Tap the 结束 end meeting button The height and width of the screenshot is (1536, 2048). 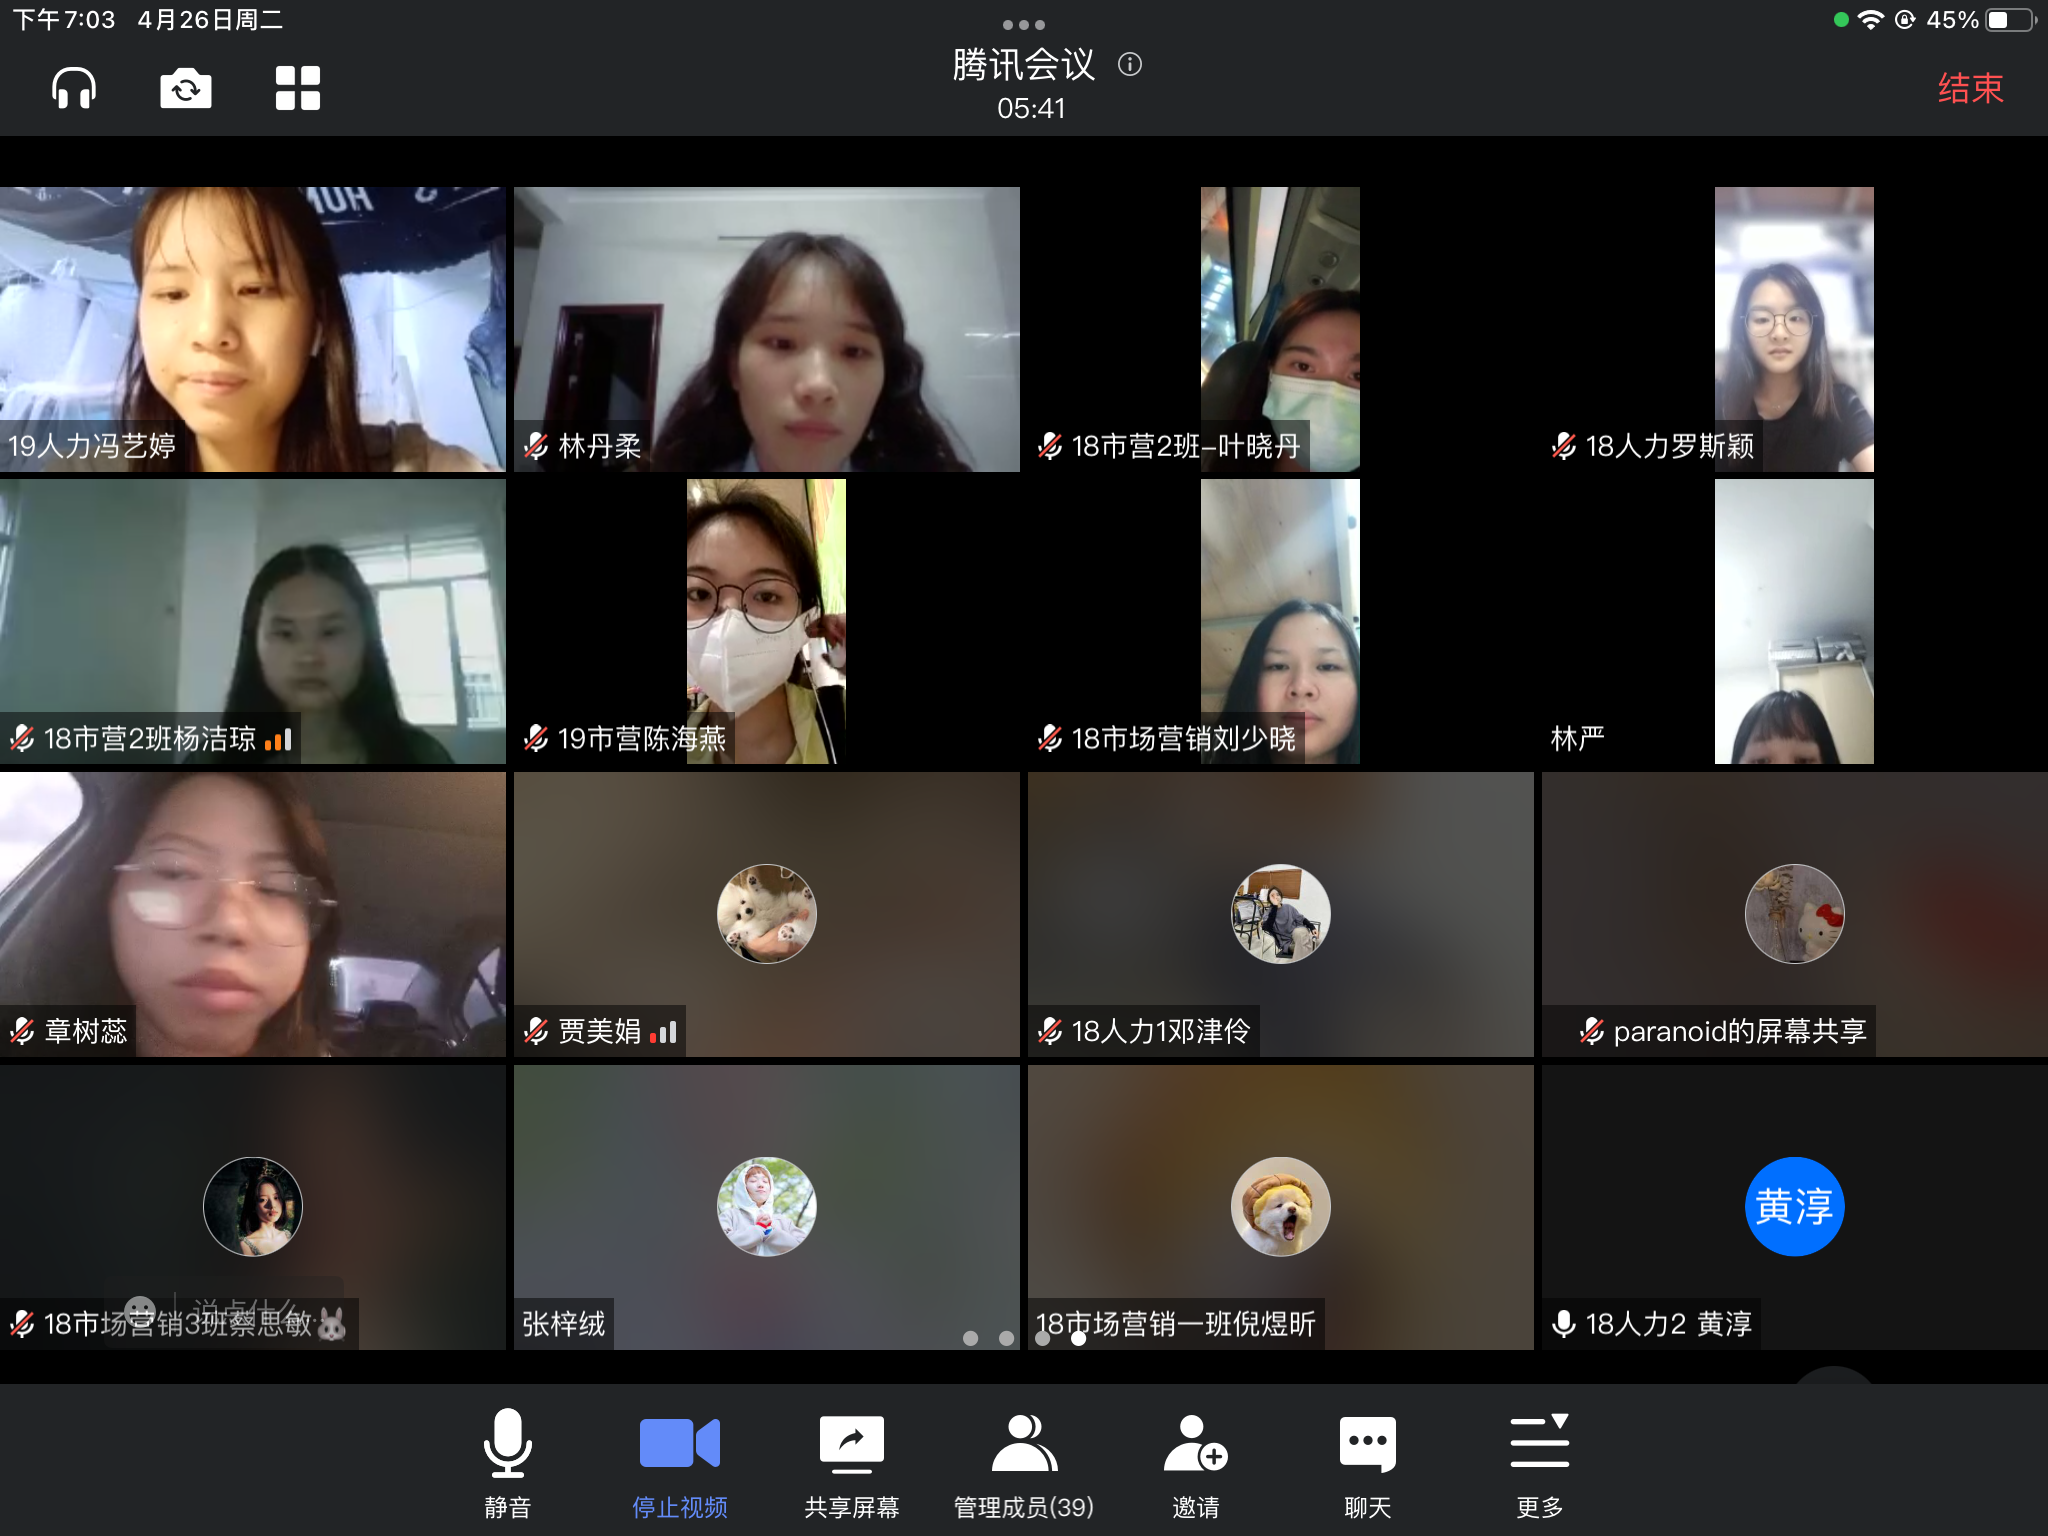pyautogui.click(x=1970, y=88)
